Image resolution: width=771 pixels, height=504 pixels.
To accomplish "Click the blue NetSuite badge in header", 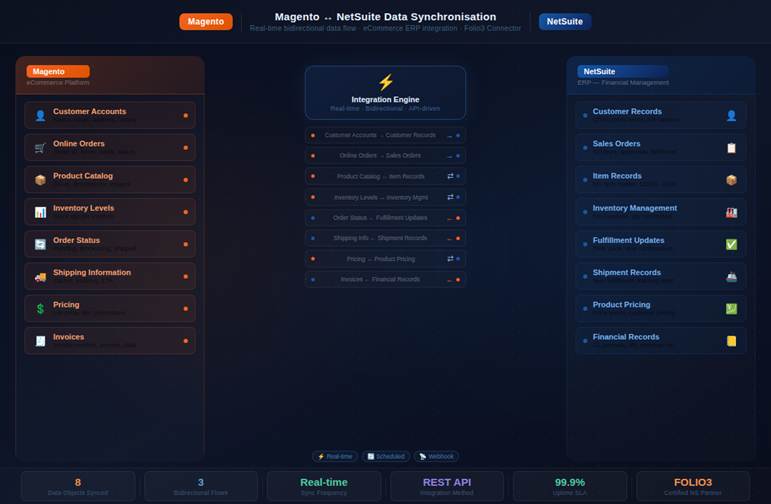I will [x=564, y=22].
